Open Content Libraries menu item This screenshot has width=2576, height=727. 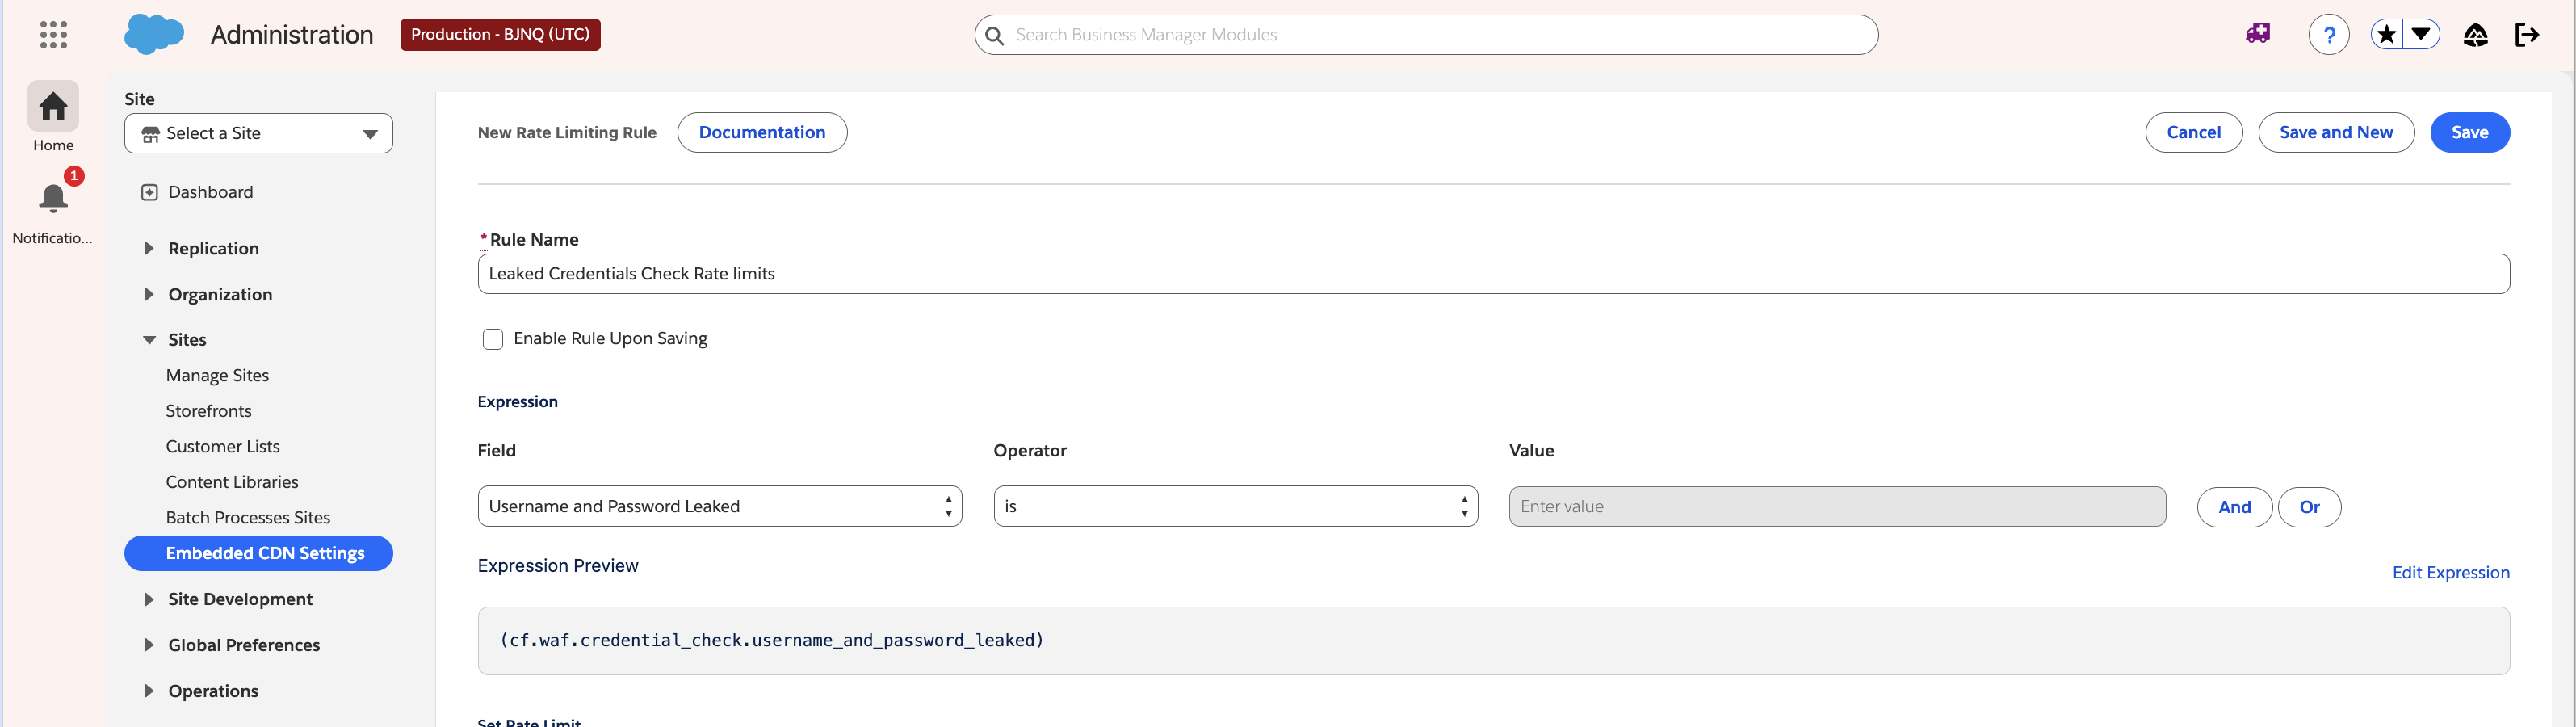coord(232,482)
